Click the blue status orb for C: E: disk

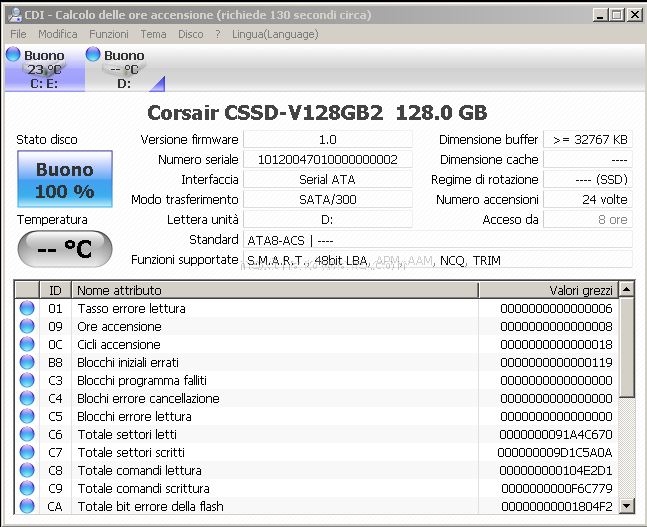(x=13, y=54)
